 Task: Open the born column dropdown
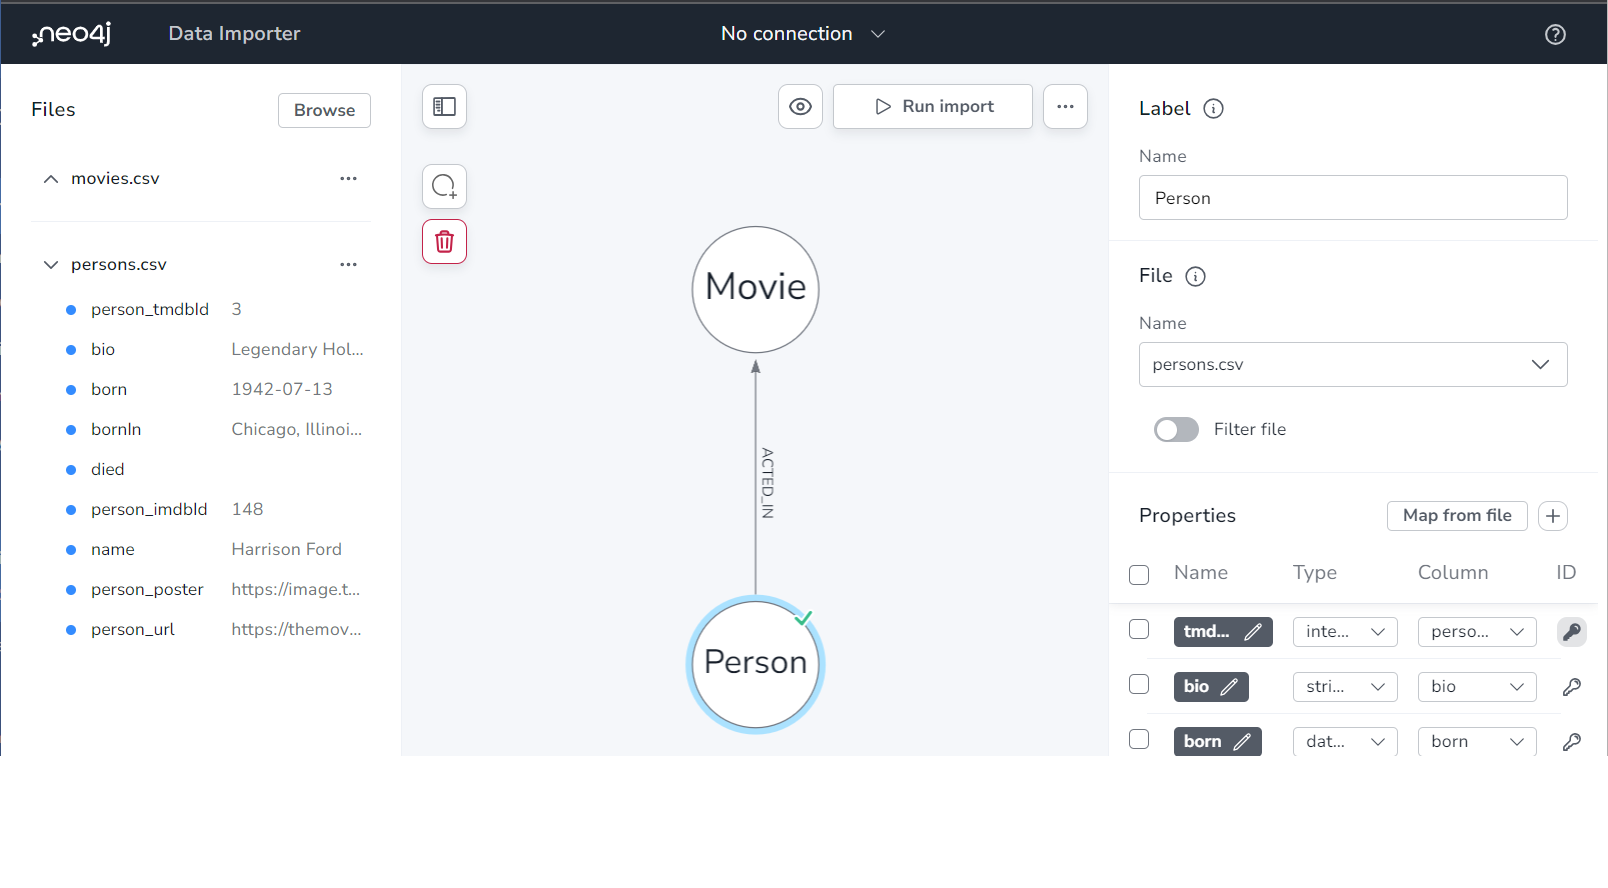[x=1477, y=742]
